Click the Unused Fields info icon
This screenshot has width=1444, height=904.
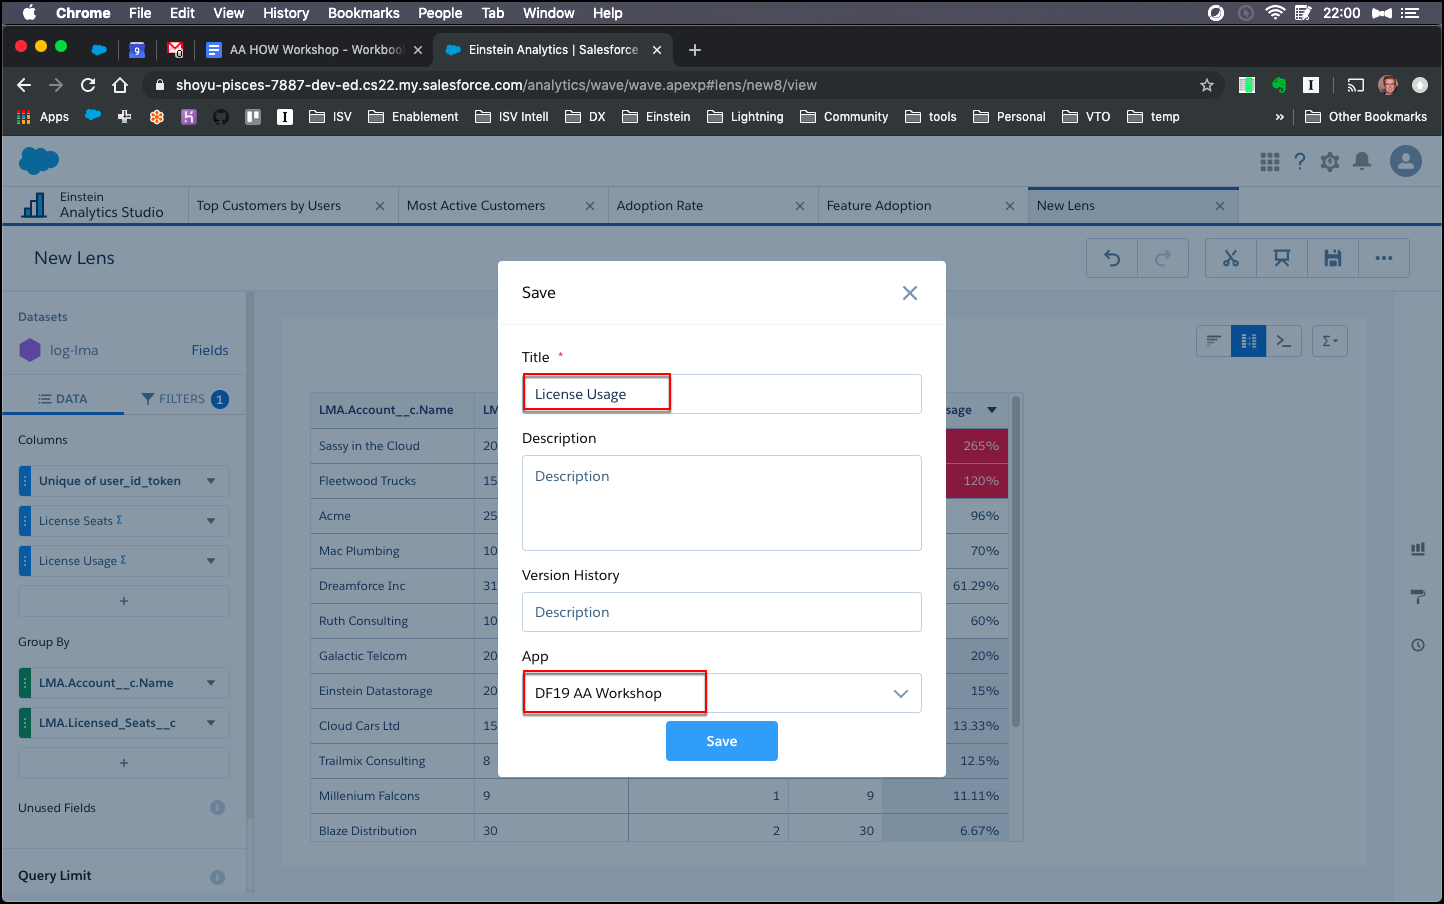coord(218,808)
